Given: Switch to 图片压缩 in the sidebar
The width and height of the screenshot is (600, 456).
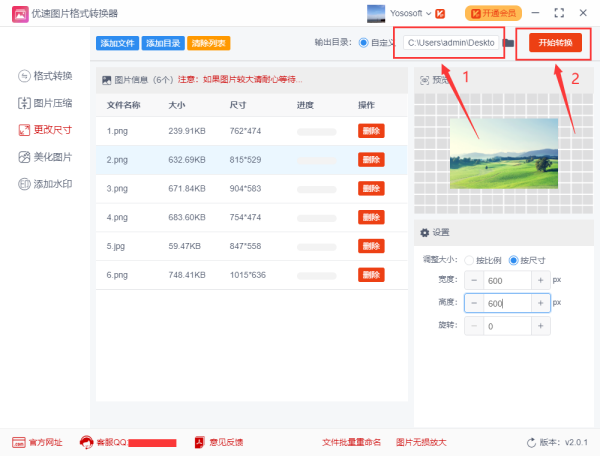Looking at the screenshot, I should 45,103.
